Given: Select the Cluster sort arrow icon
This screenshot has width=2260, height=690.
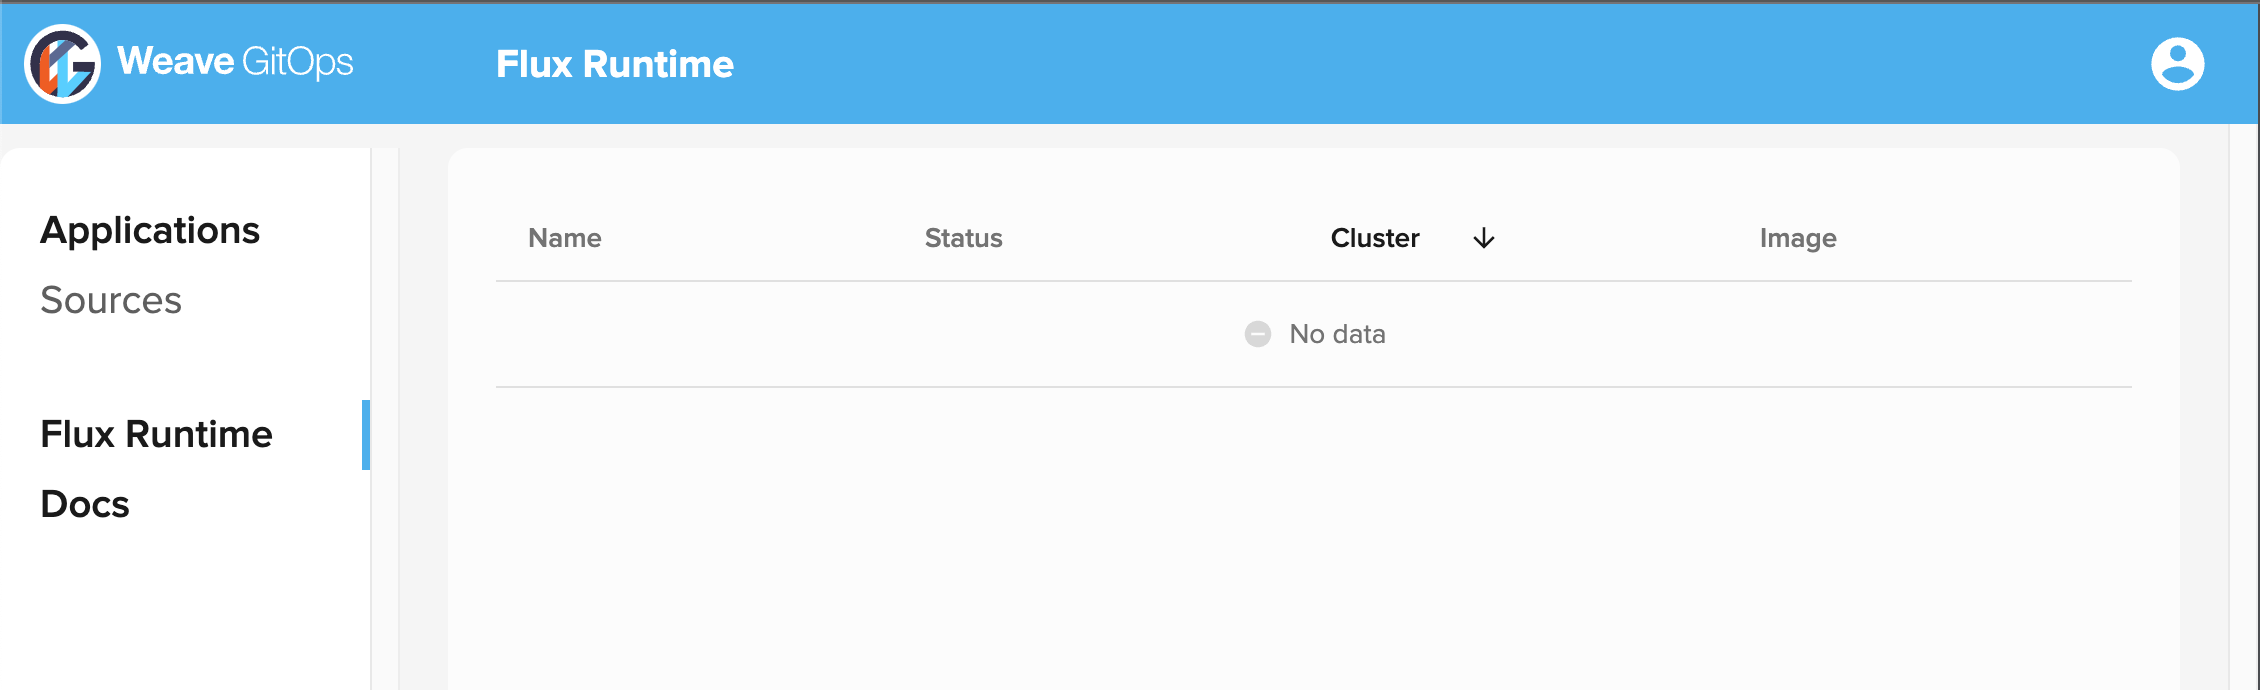Looking at the screenshot, I should click(1483, 238).
